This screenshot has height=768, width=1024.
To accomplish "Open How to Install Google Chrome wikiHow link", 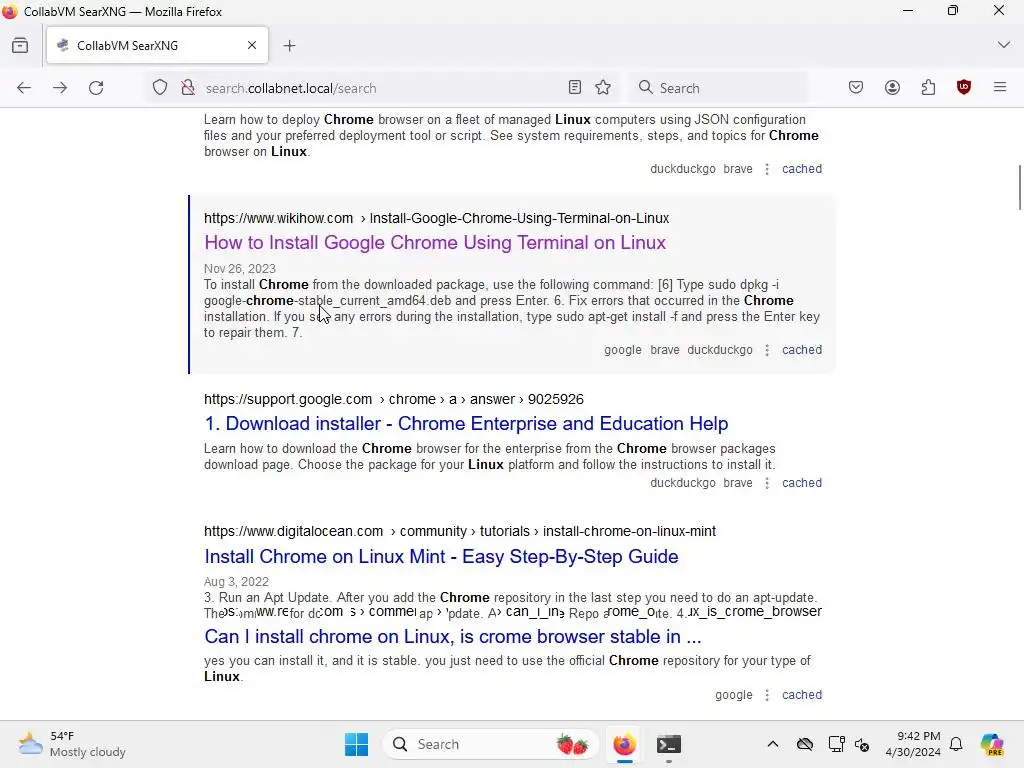I will pos(435,243).
